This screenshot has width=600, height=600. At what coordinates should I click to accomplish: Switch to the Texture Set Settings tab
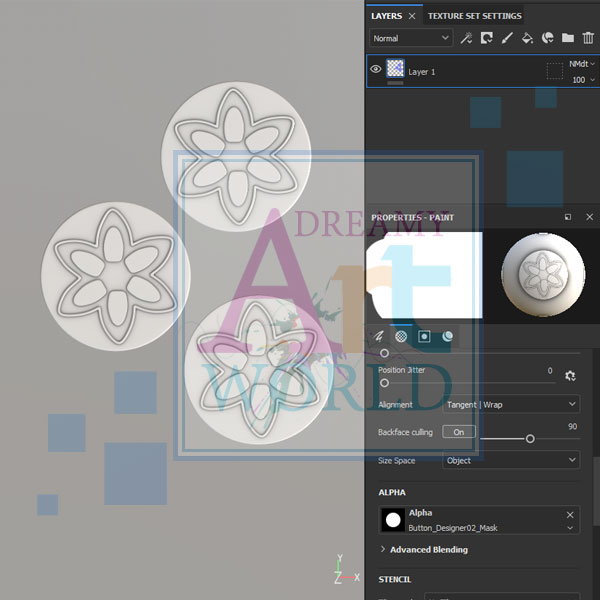474,16
